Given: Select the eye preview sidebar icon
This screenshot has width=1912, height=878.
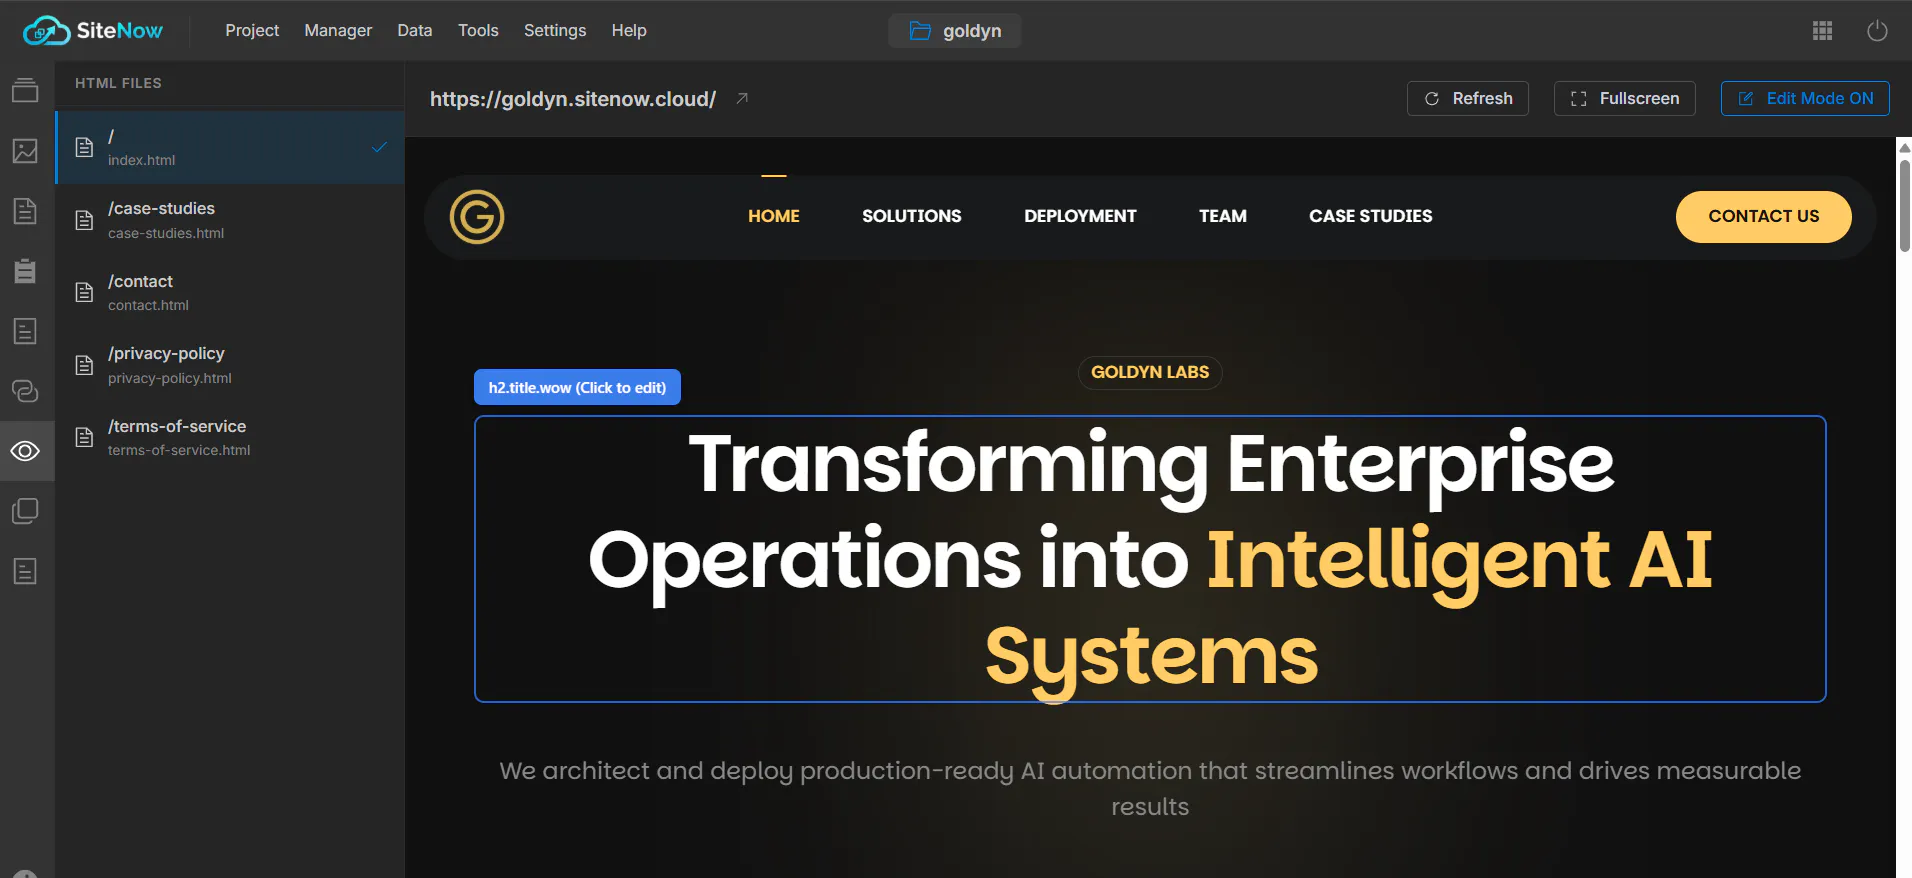Looking at the screenshot, I should coord(25,451).
